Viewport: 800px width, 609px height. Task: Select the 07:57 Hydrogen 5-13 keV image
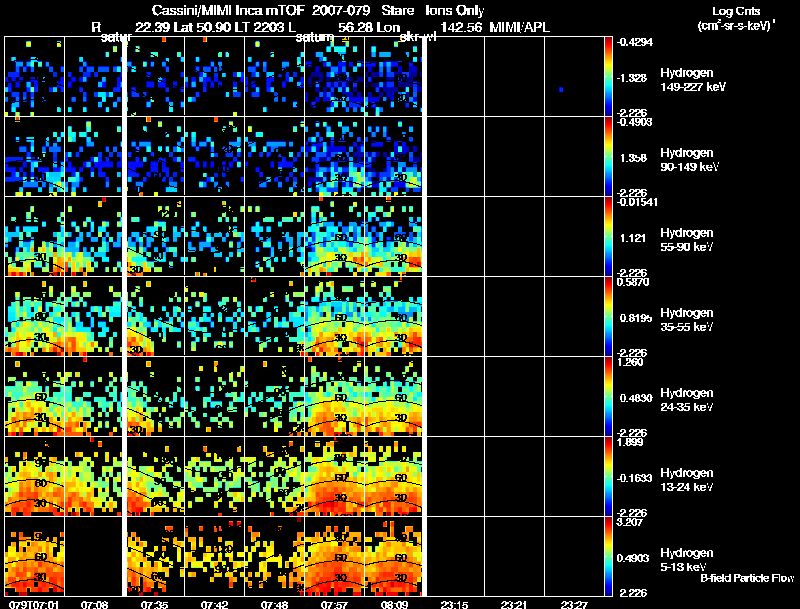point(335,556)
